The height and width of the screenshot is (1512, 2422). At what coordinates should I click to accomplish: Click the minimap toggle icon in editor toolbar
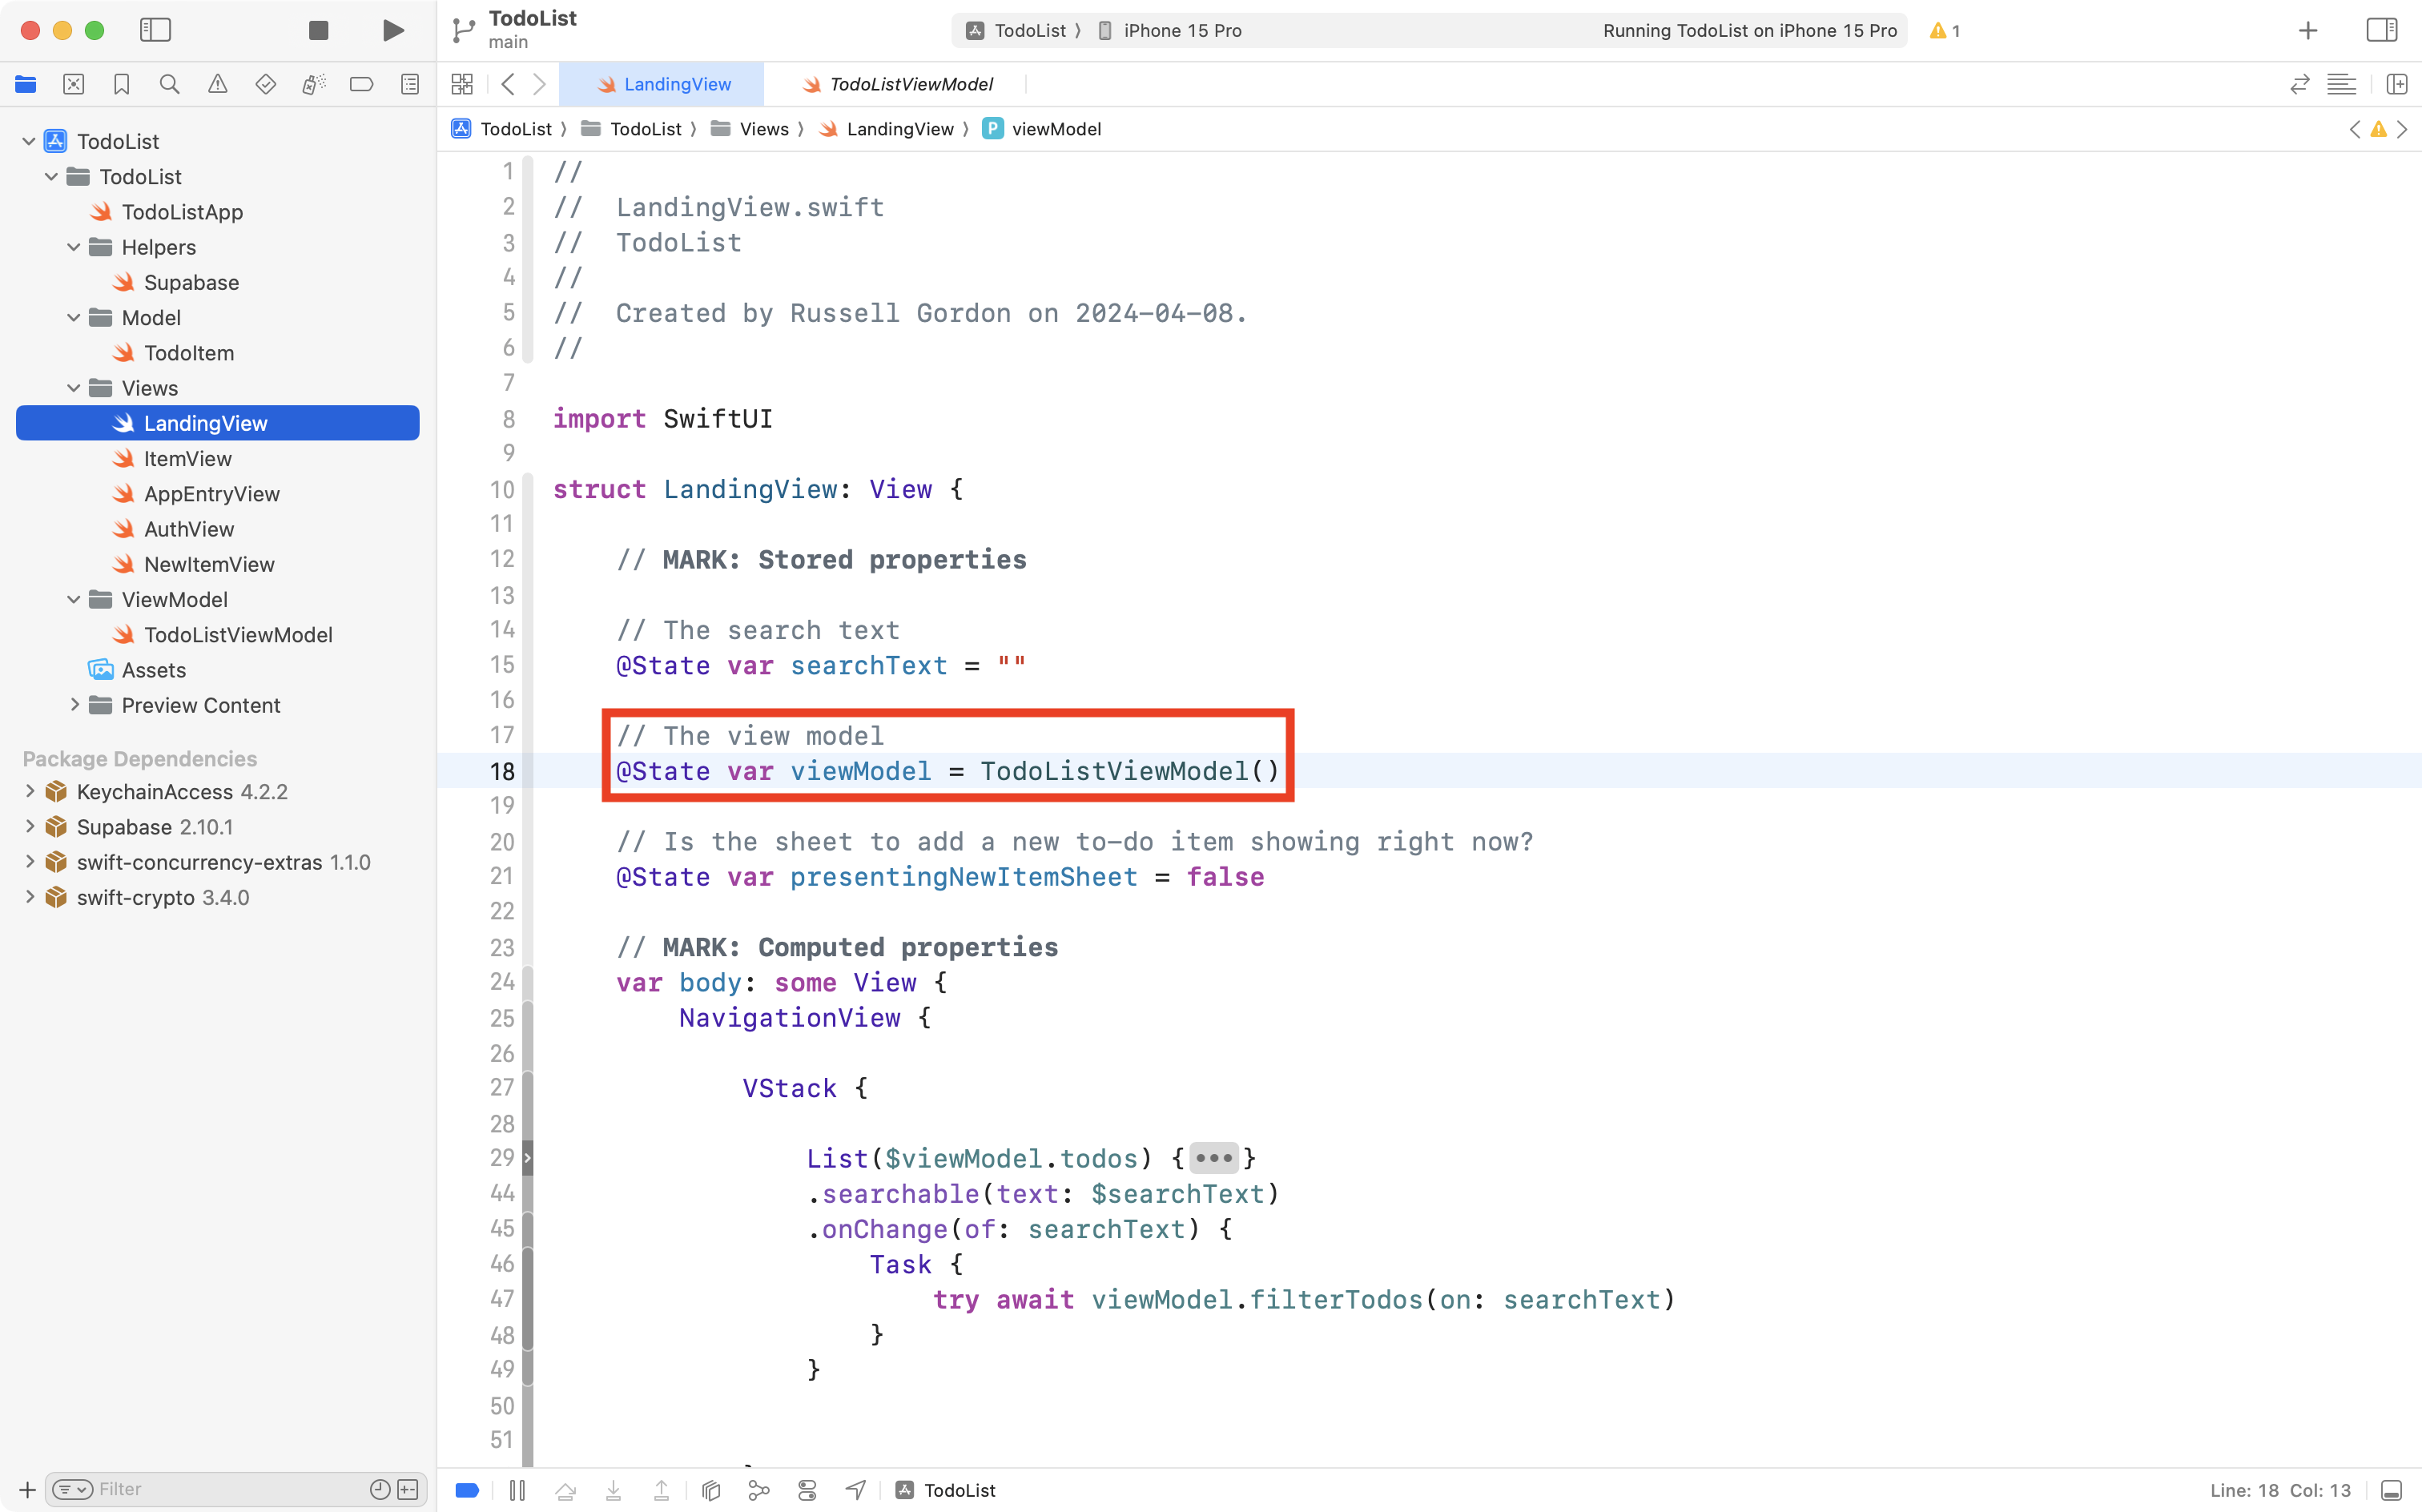tap(2342, 84)
